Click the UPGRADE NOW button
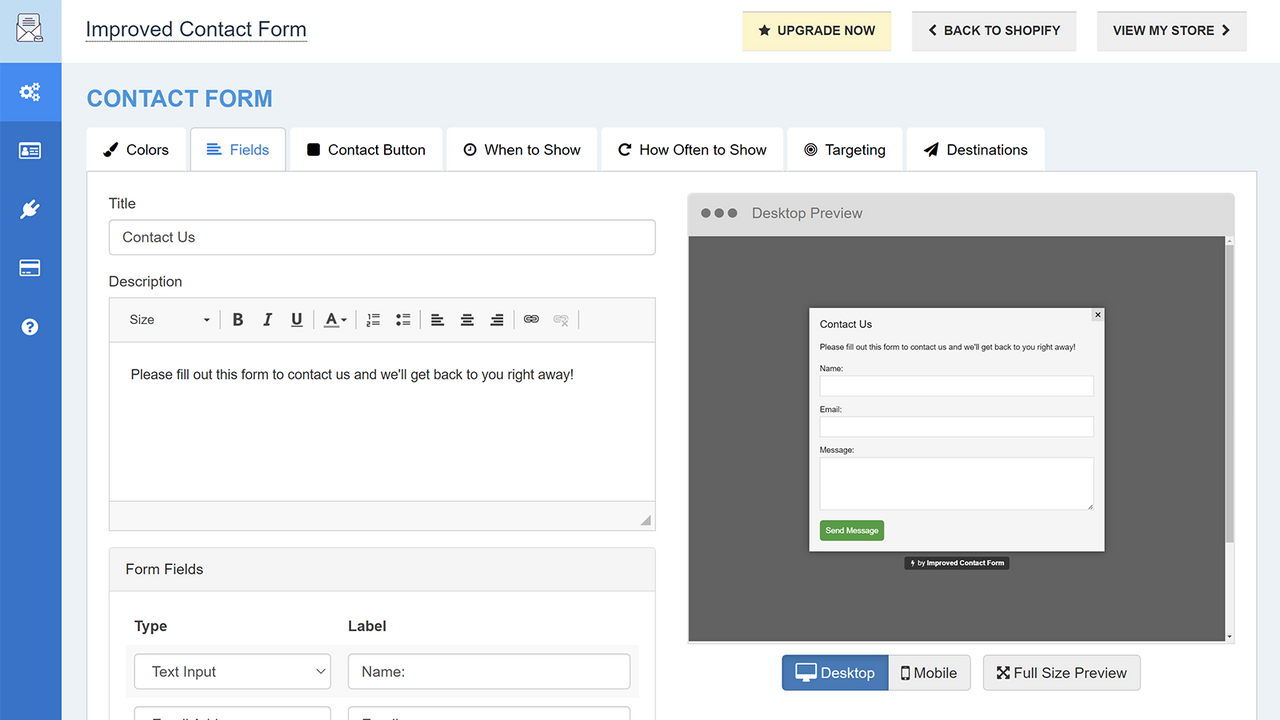The image size is (1280, 720). click(x=816, y=30)
